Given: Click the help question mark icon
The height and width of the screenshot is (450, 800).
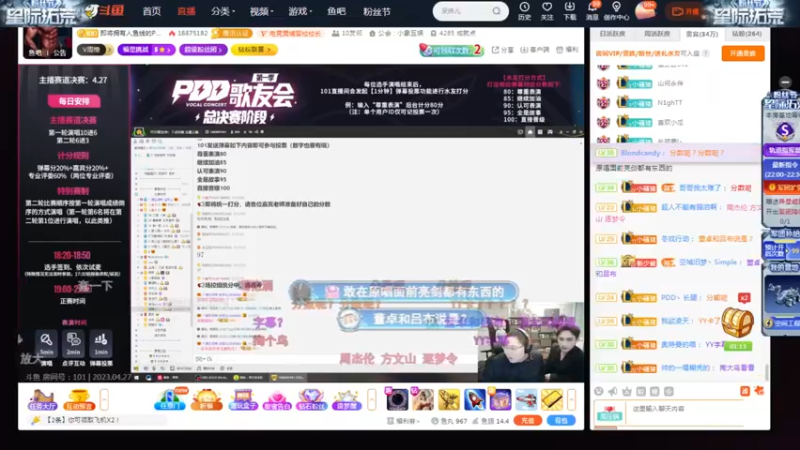Looking at the screenshot, I should (706, 53).
